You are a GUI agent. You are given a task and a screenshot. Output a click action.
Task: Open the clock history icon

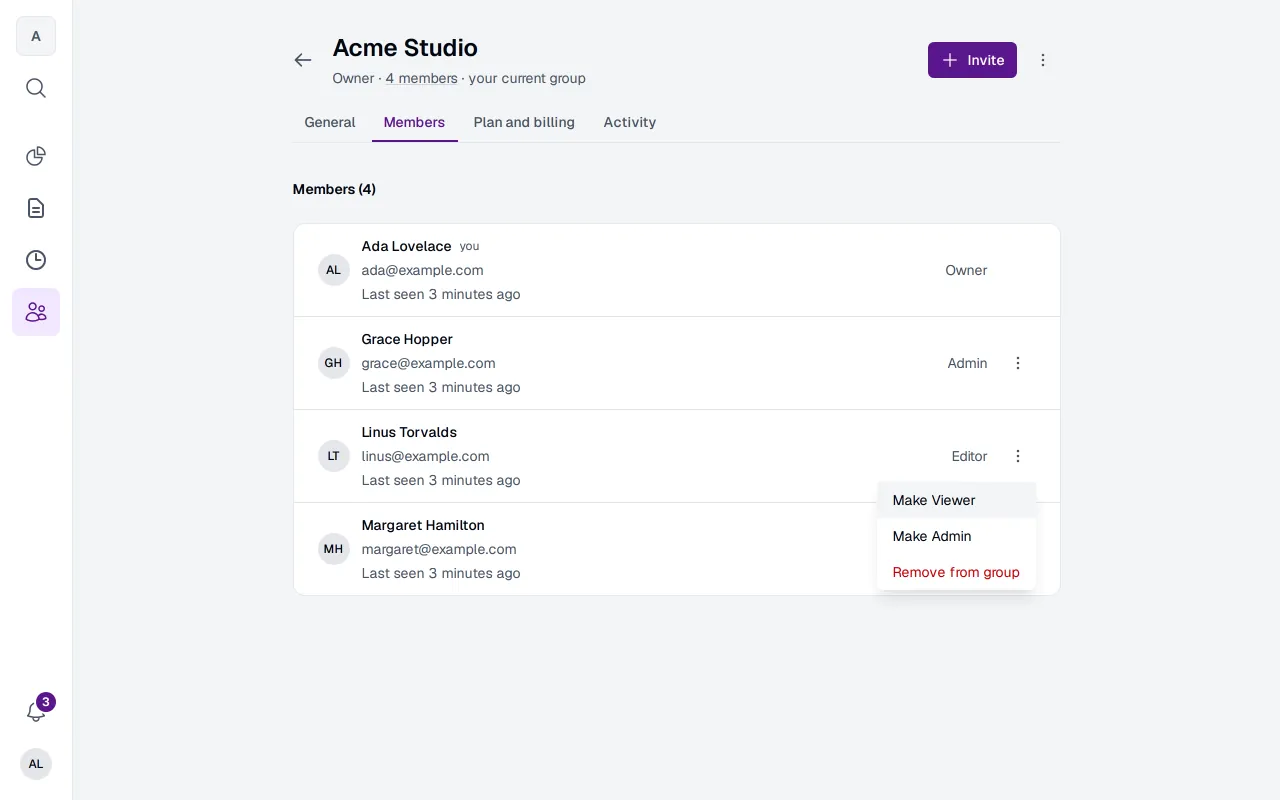pyautogui.click(x=36, y=260)
